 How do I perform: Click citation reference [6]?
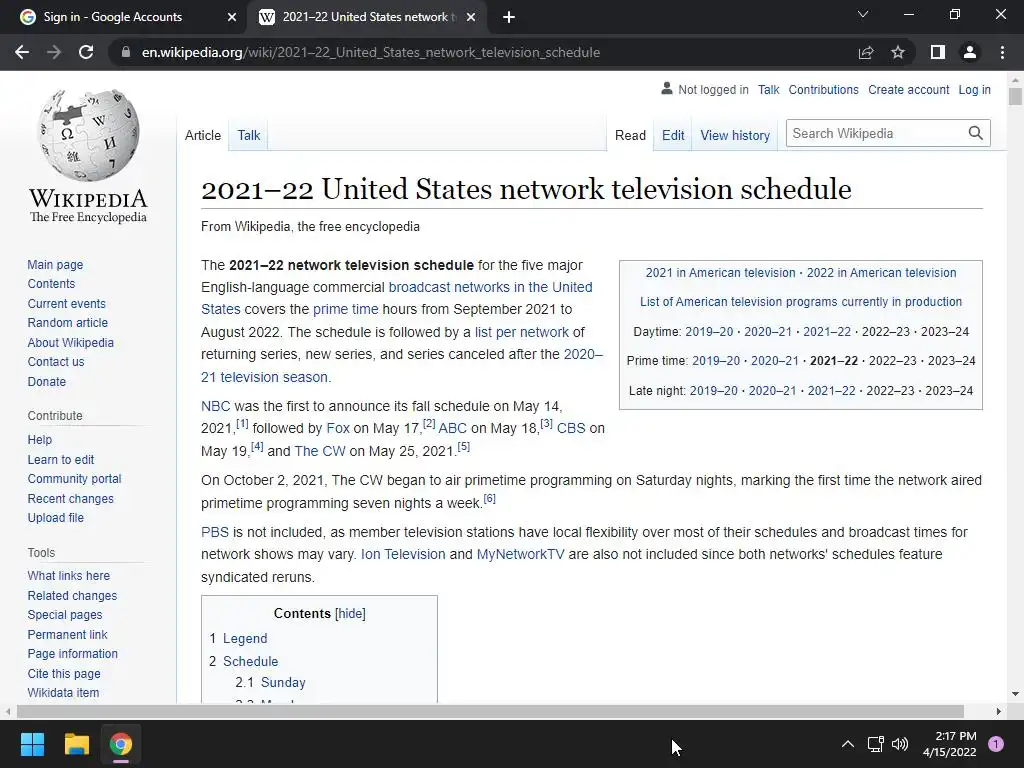489,498
